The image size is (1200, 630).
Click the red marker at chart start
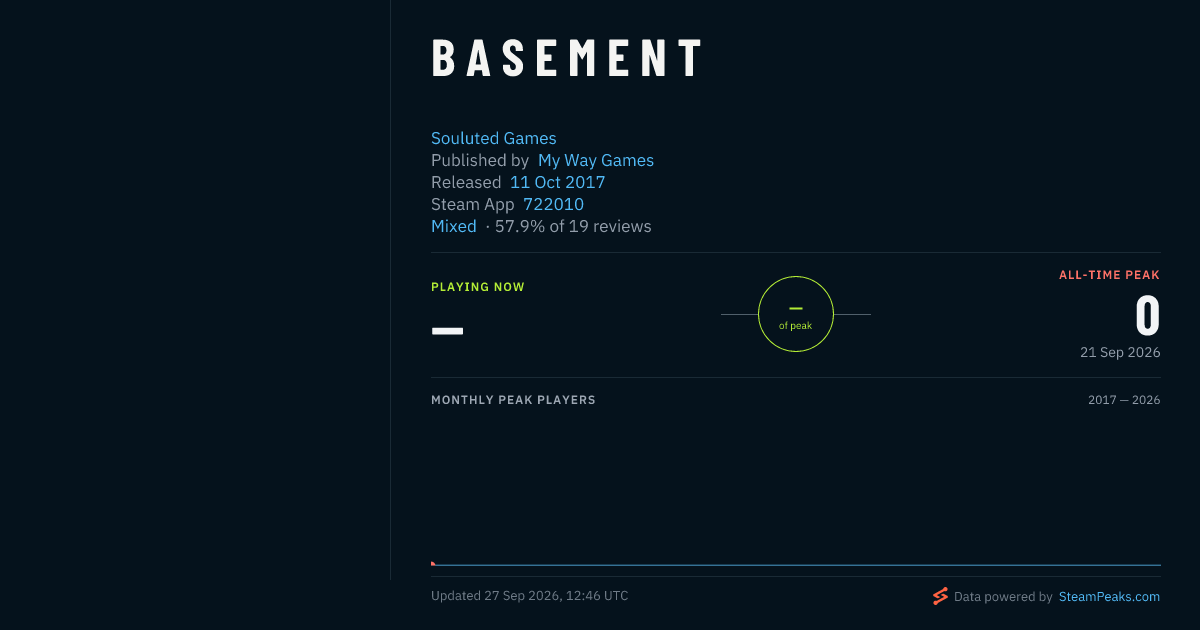pos(433,563)
